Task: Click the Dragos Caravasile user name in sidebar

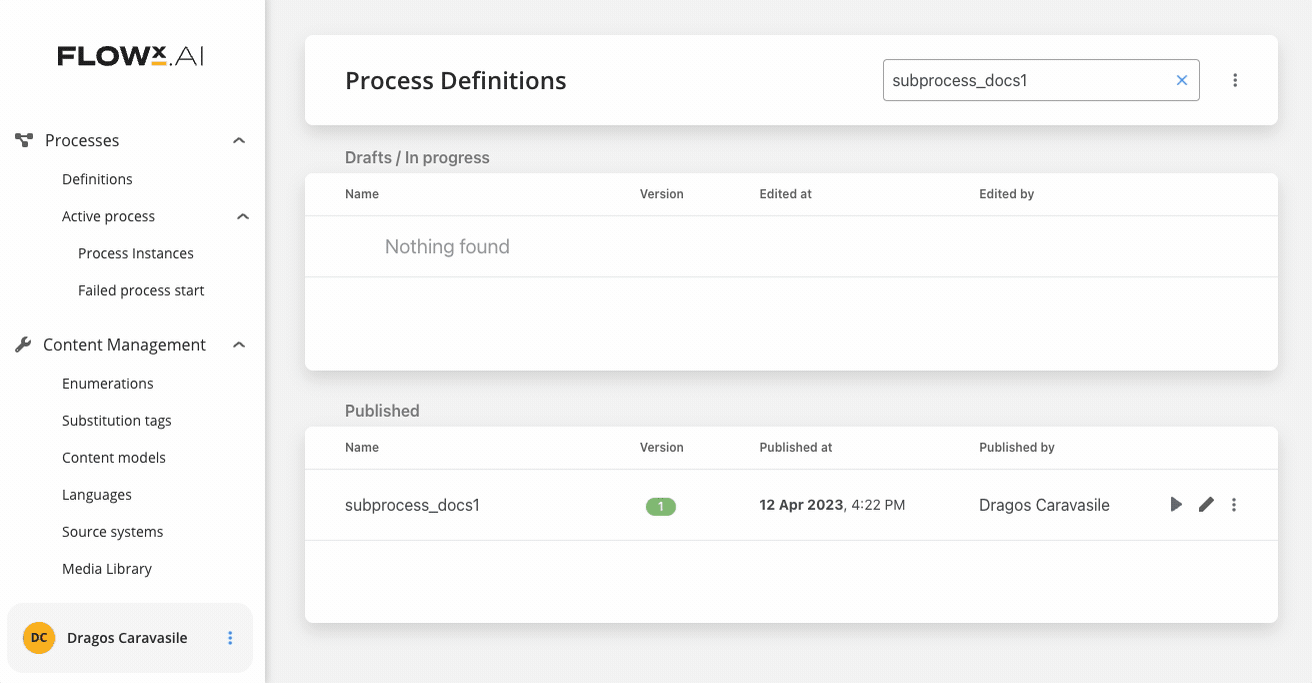Action: point(127,638)
